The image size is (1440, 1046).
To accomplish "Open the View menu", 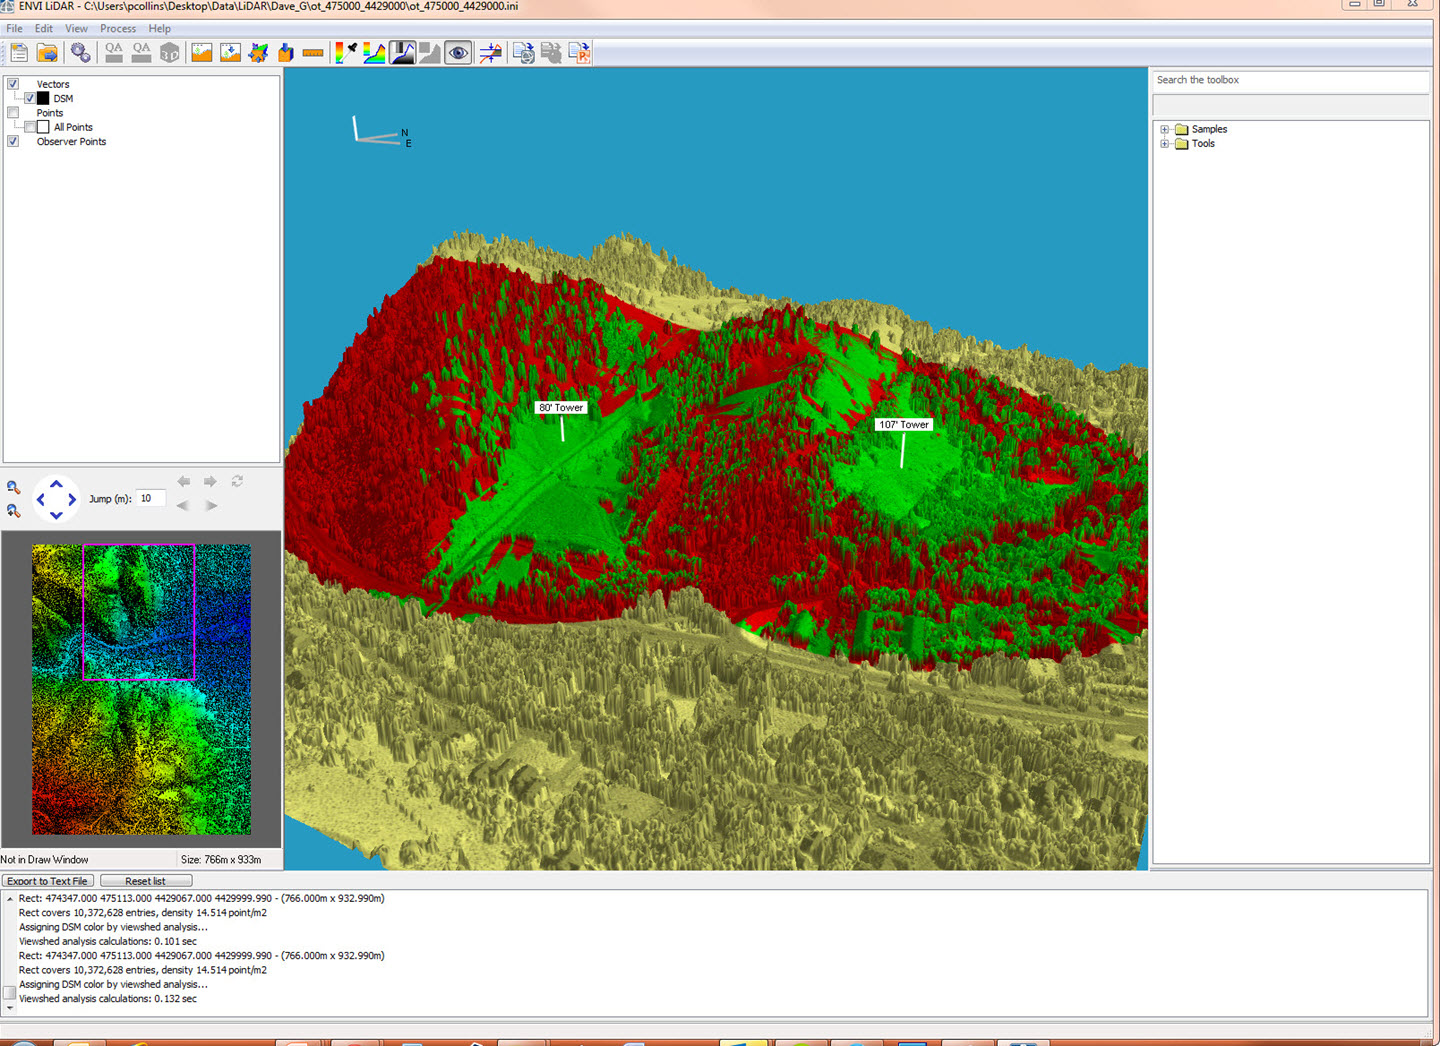I will pos(76,29).
